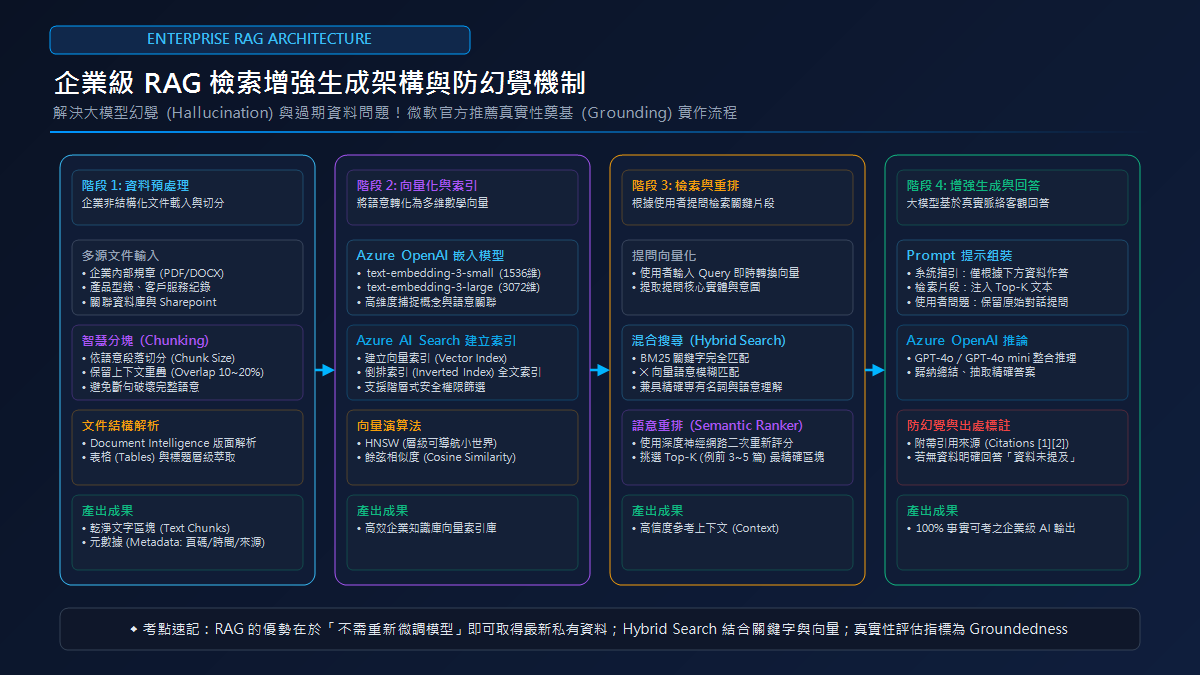Click the line '根據使用者提問檢索關鍵片段'
Image resolution: width=1200 pixels, height=675 pixels.
[x=703, y=203]
